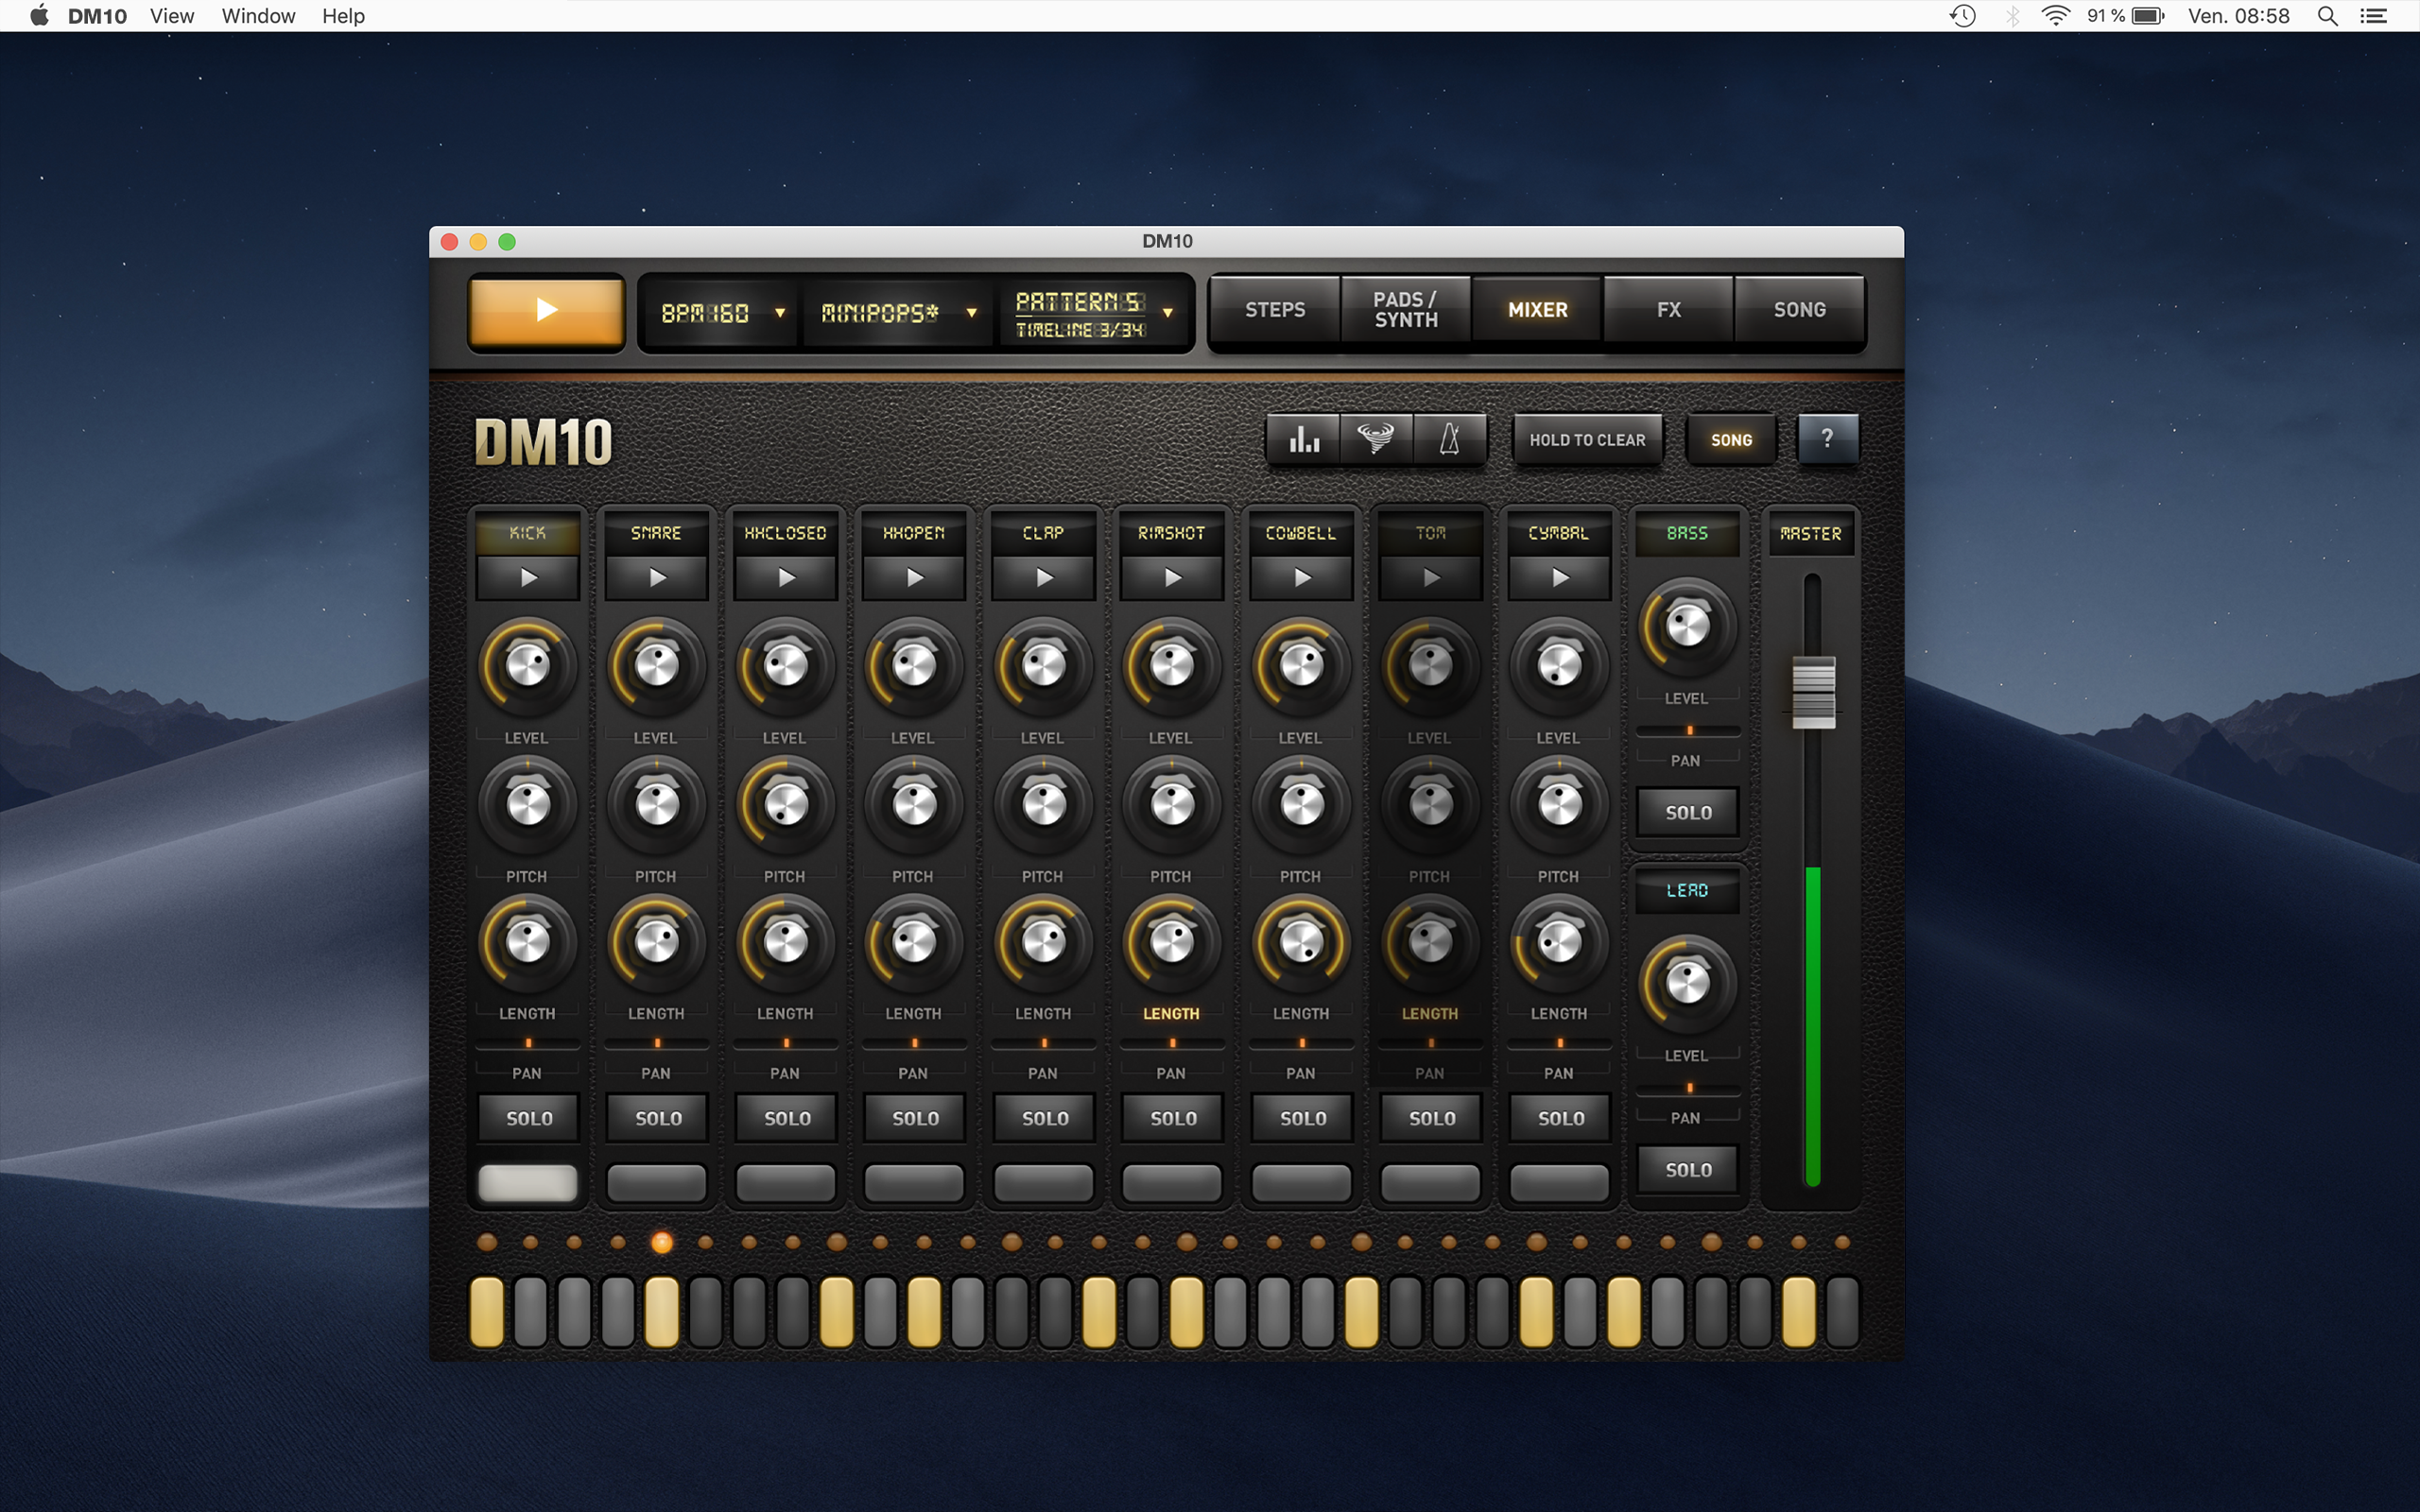Open the Help menu
The height and width of the screenshot is (1512, 2420).
tap(343, 16)
